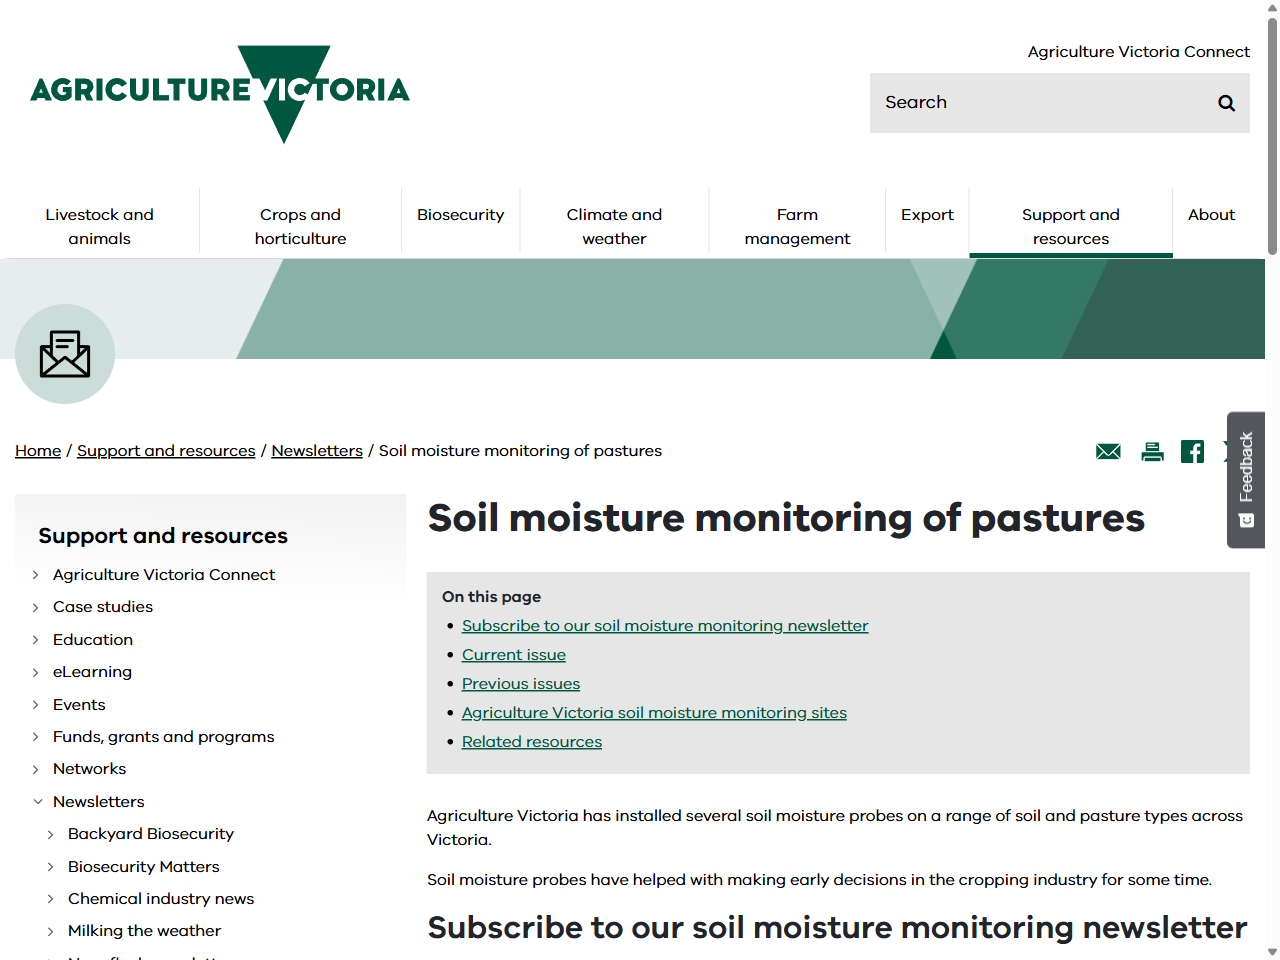This screenshot has height=960, width=1280.
Task: Jump to Subscribe to newsletter section link
Action: 665,626
